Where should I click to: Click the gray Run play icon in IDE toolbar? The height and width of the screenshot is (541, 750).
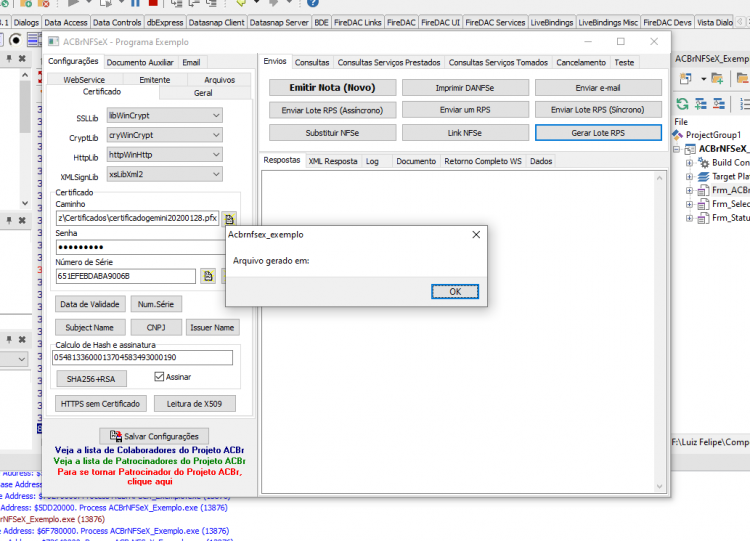(73, 3)
